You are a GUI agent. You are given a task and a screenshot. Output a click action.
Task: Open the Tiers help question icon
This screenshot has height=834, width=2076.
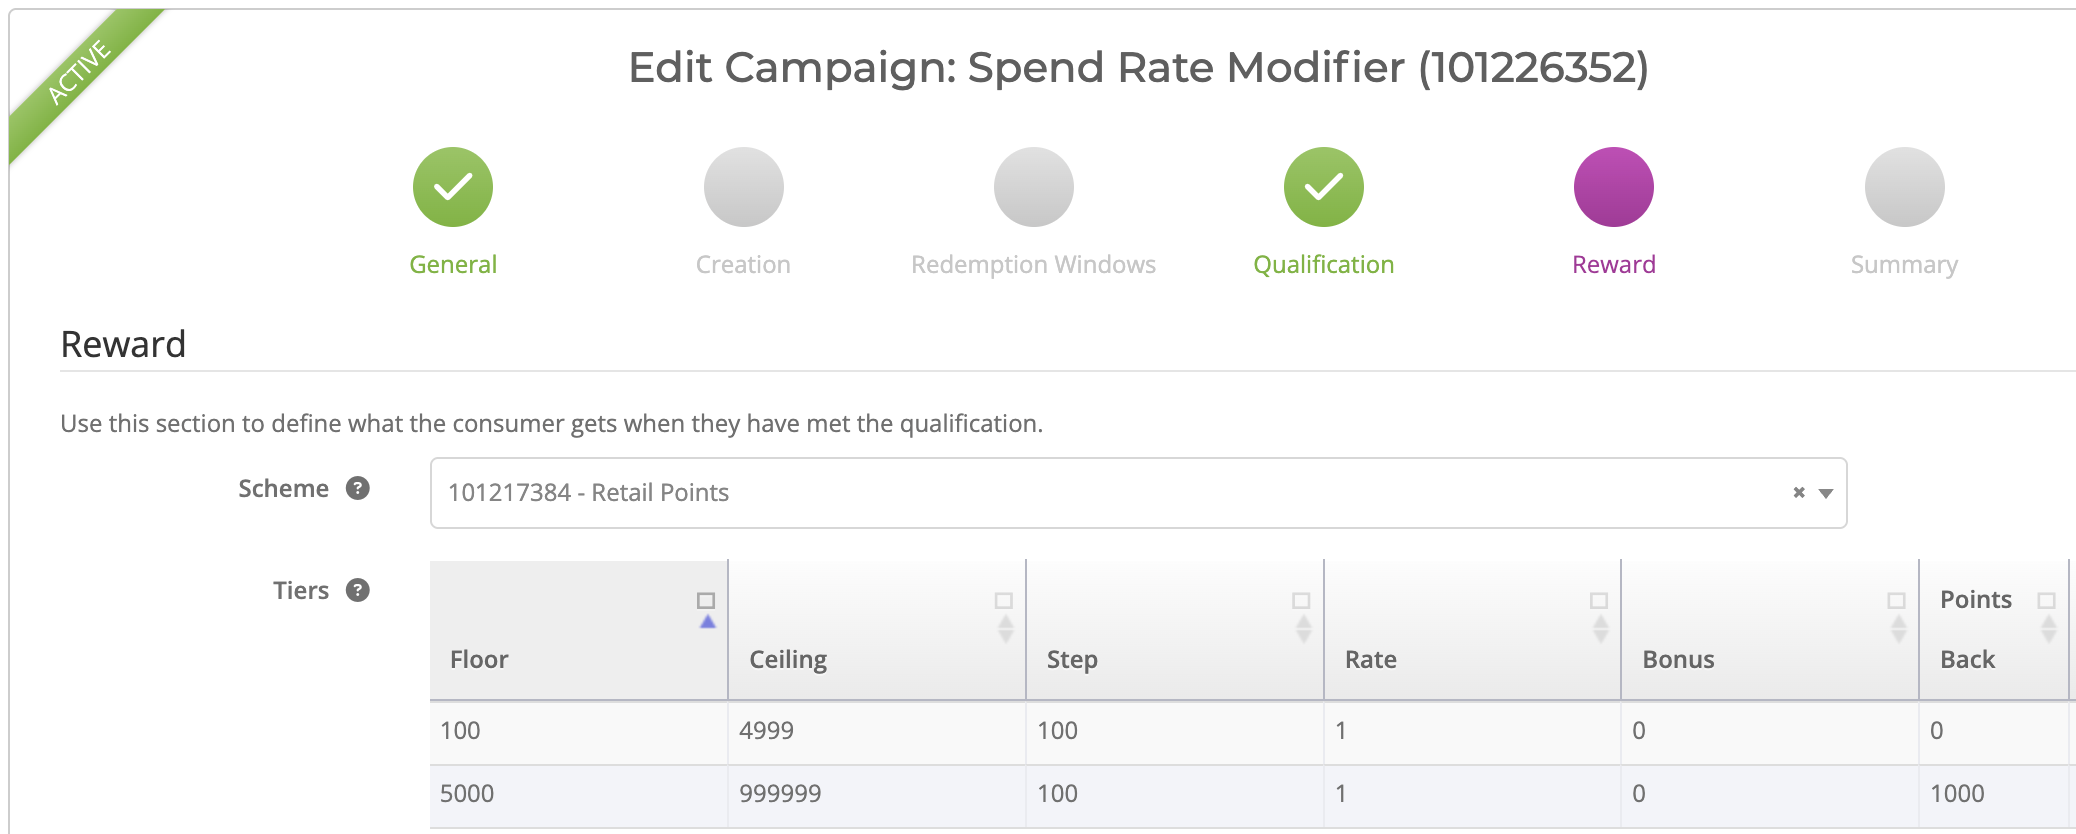tap(358, 590)
